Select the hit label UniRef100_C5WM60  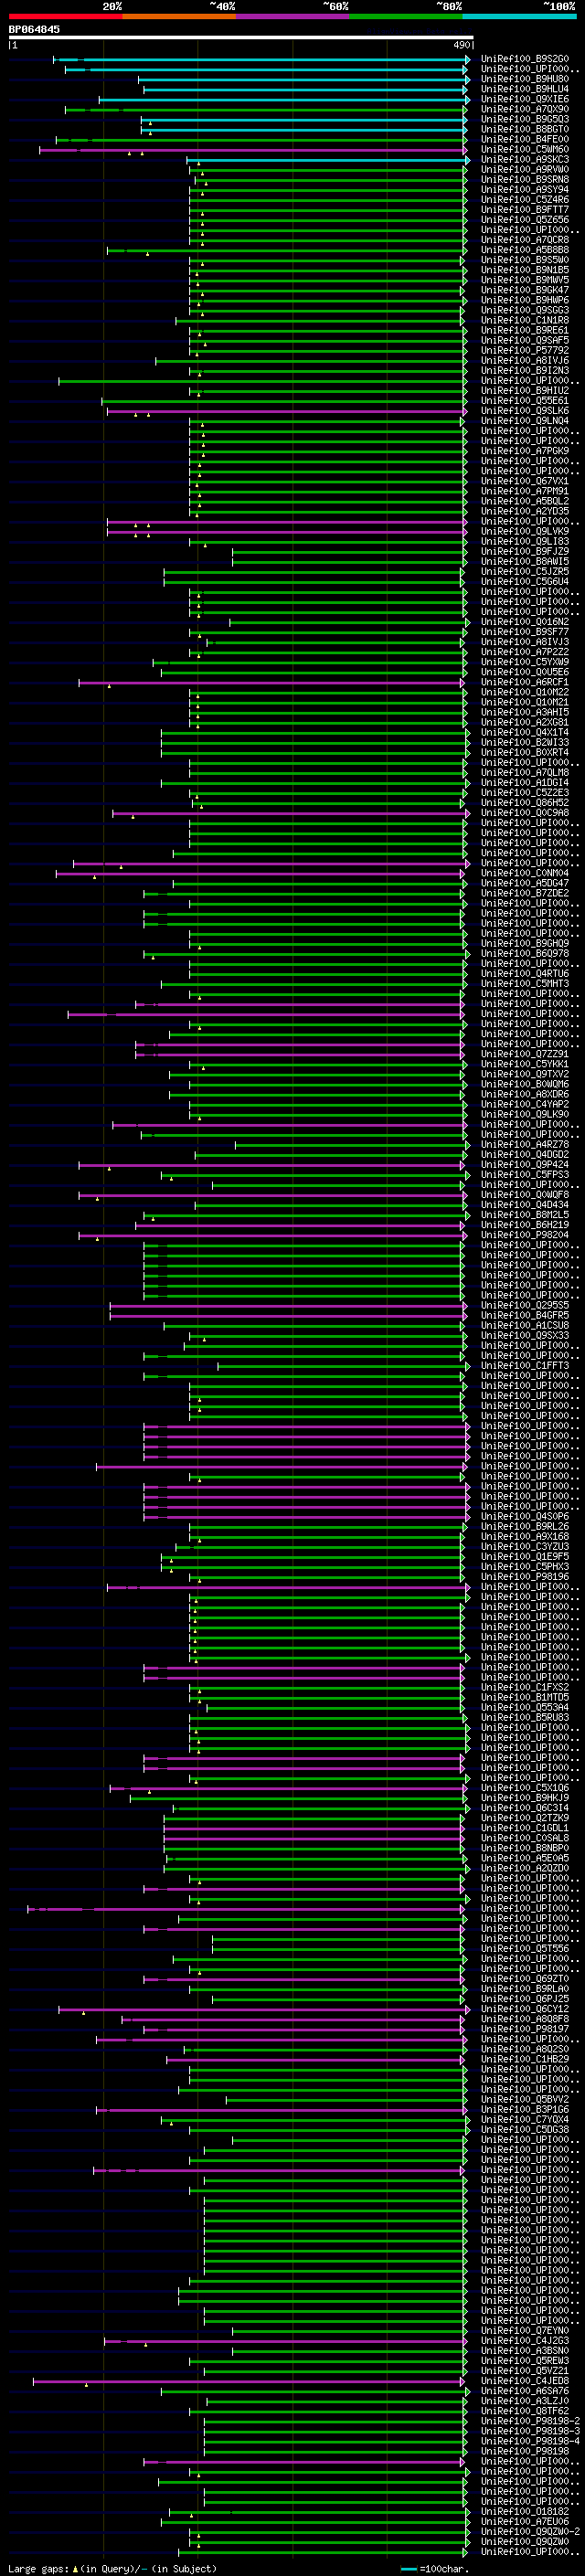[x=525, y=149]
